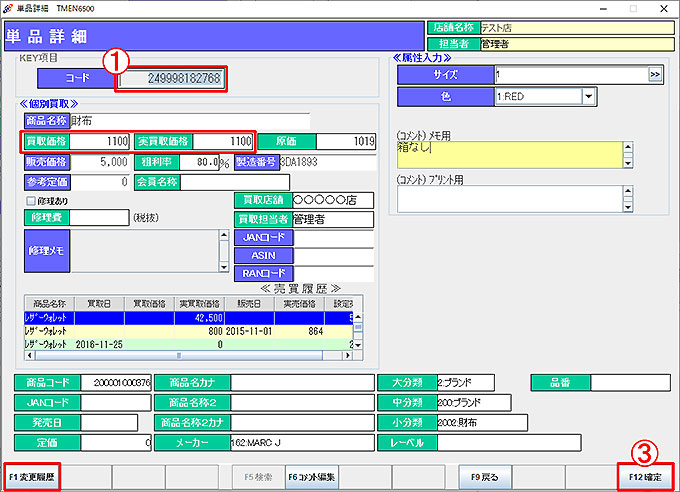Click the 修理メモ scrollbar up arrow
This screenshot has width=680, height=492.
tap(224, 236)
